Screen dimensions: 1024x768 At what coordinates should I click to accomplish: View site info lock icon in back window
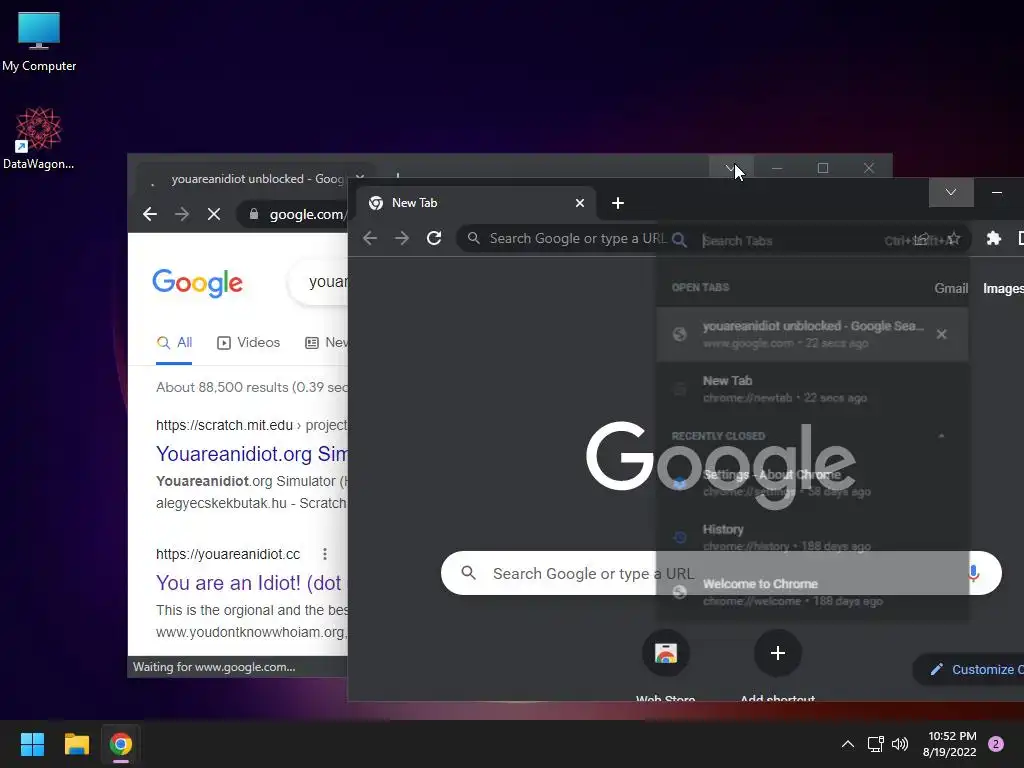point(254,214)
